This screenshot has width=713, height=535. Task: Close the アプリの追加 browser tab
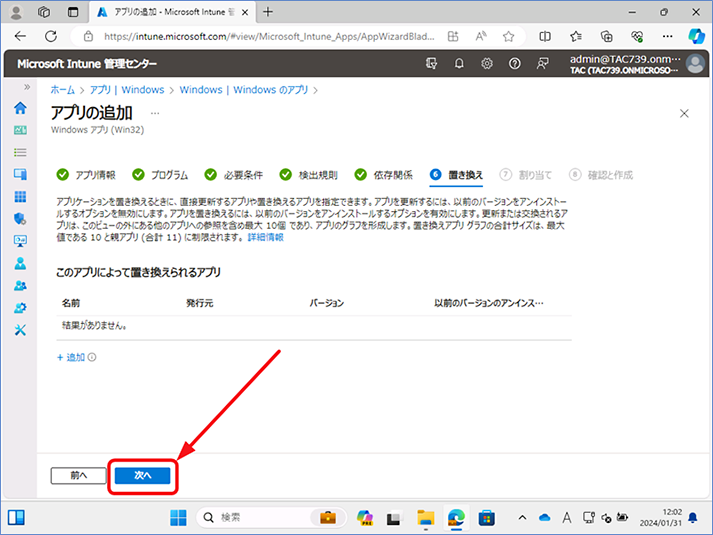[245, 12]
